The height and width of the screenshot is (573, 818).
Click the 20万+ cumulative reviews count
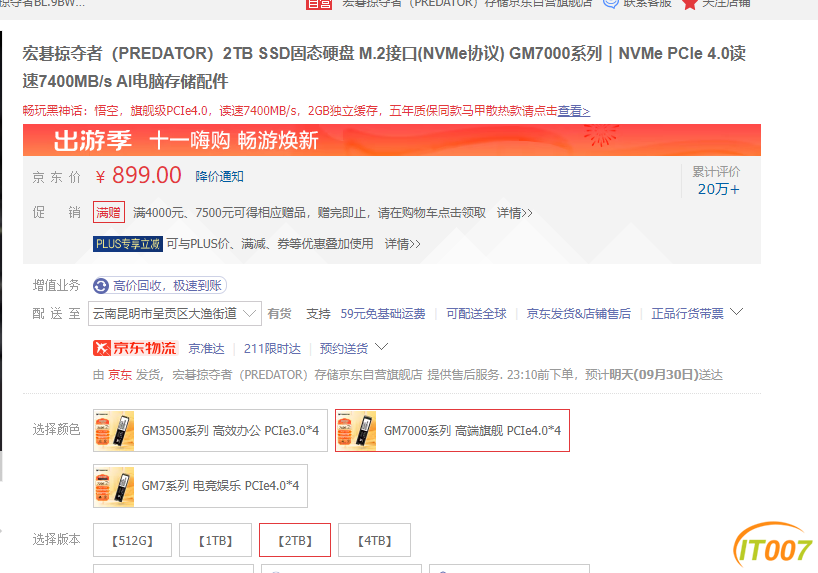[718, 189]
